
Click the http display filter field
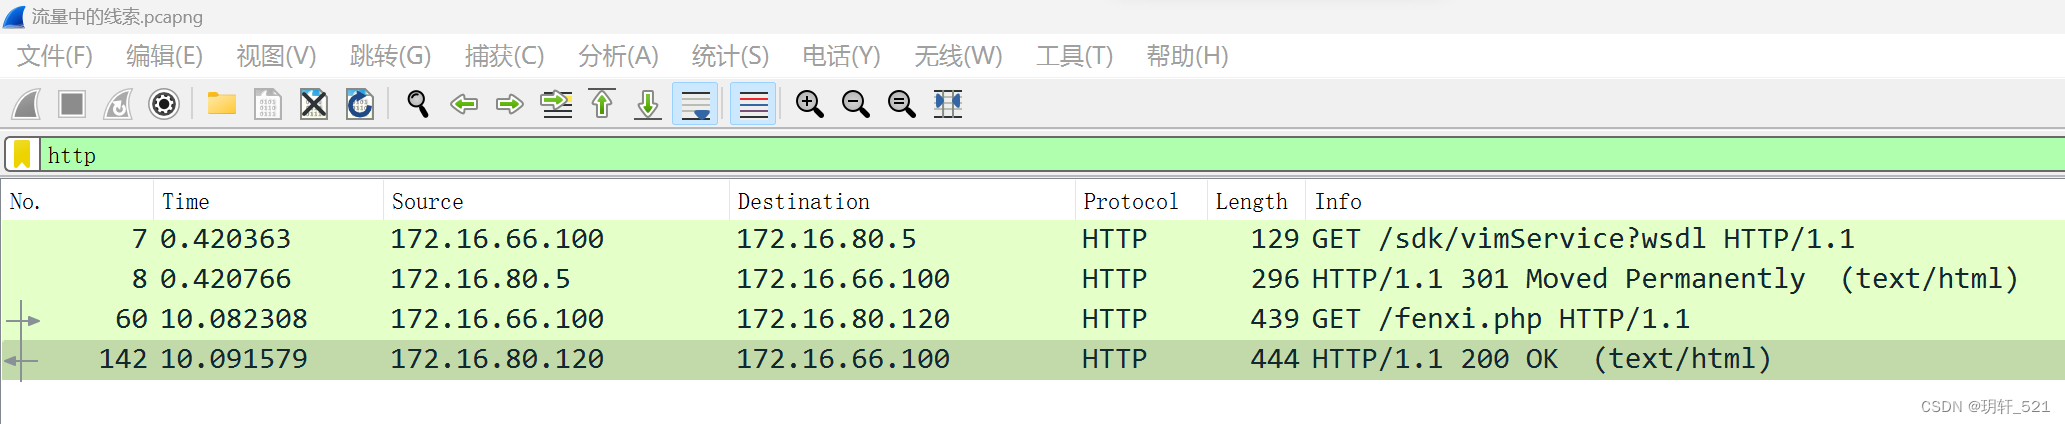pyautogui.click(x=1000, y=155)
